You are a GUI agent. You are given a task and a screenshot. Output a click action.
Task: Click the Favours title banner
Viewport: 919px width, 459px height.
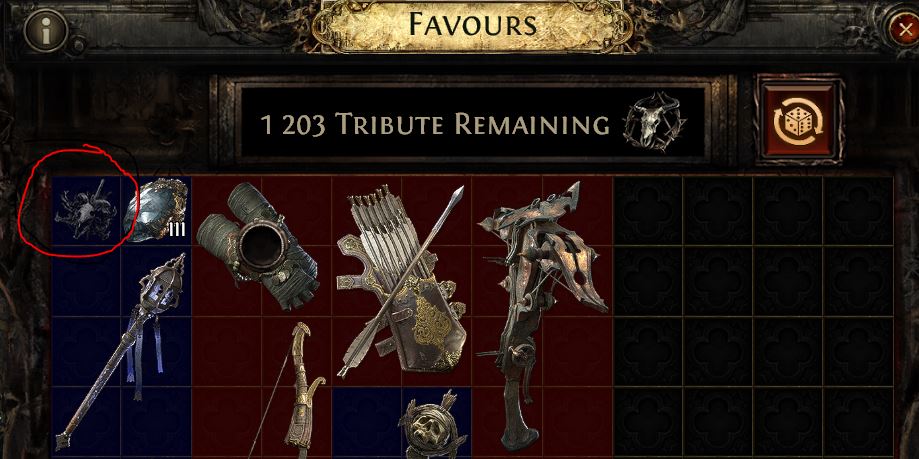coord(472,25)
